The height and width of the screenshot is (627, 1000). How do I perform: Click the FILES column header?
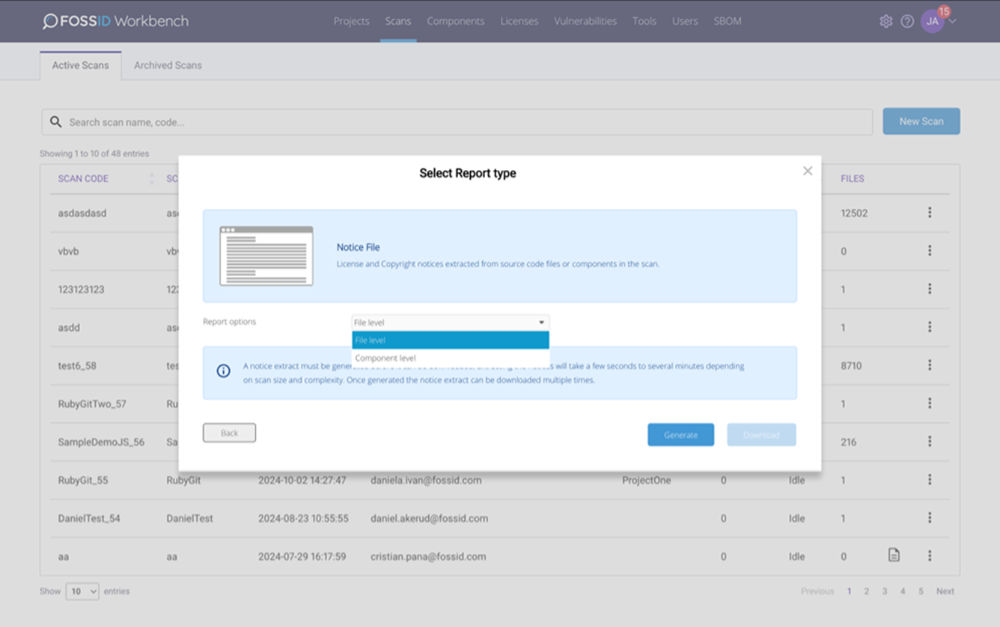(852, 179)
